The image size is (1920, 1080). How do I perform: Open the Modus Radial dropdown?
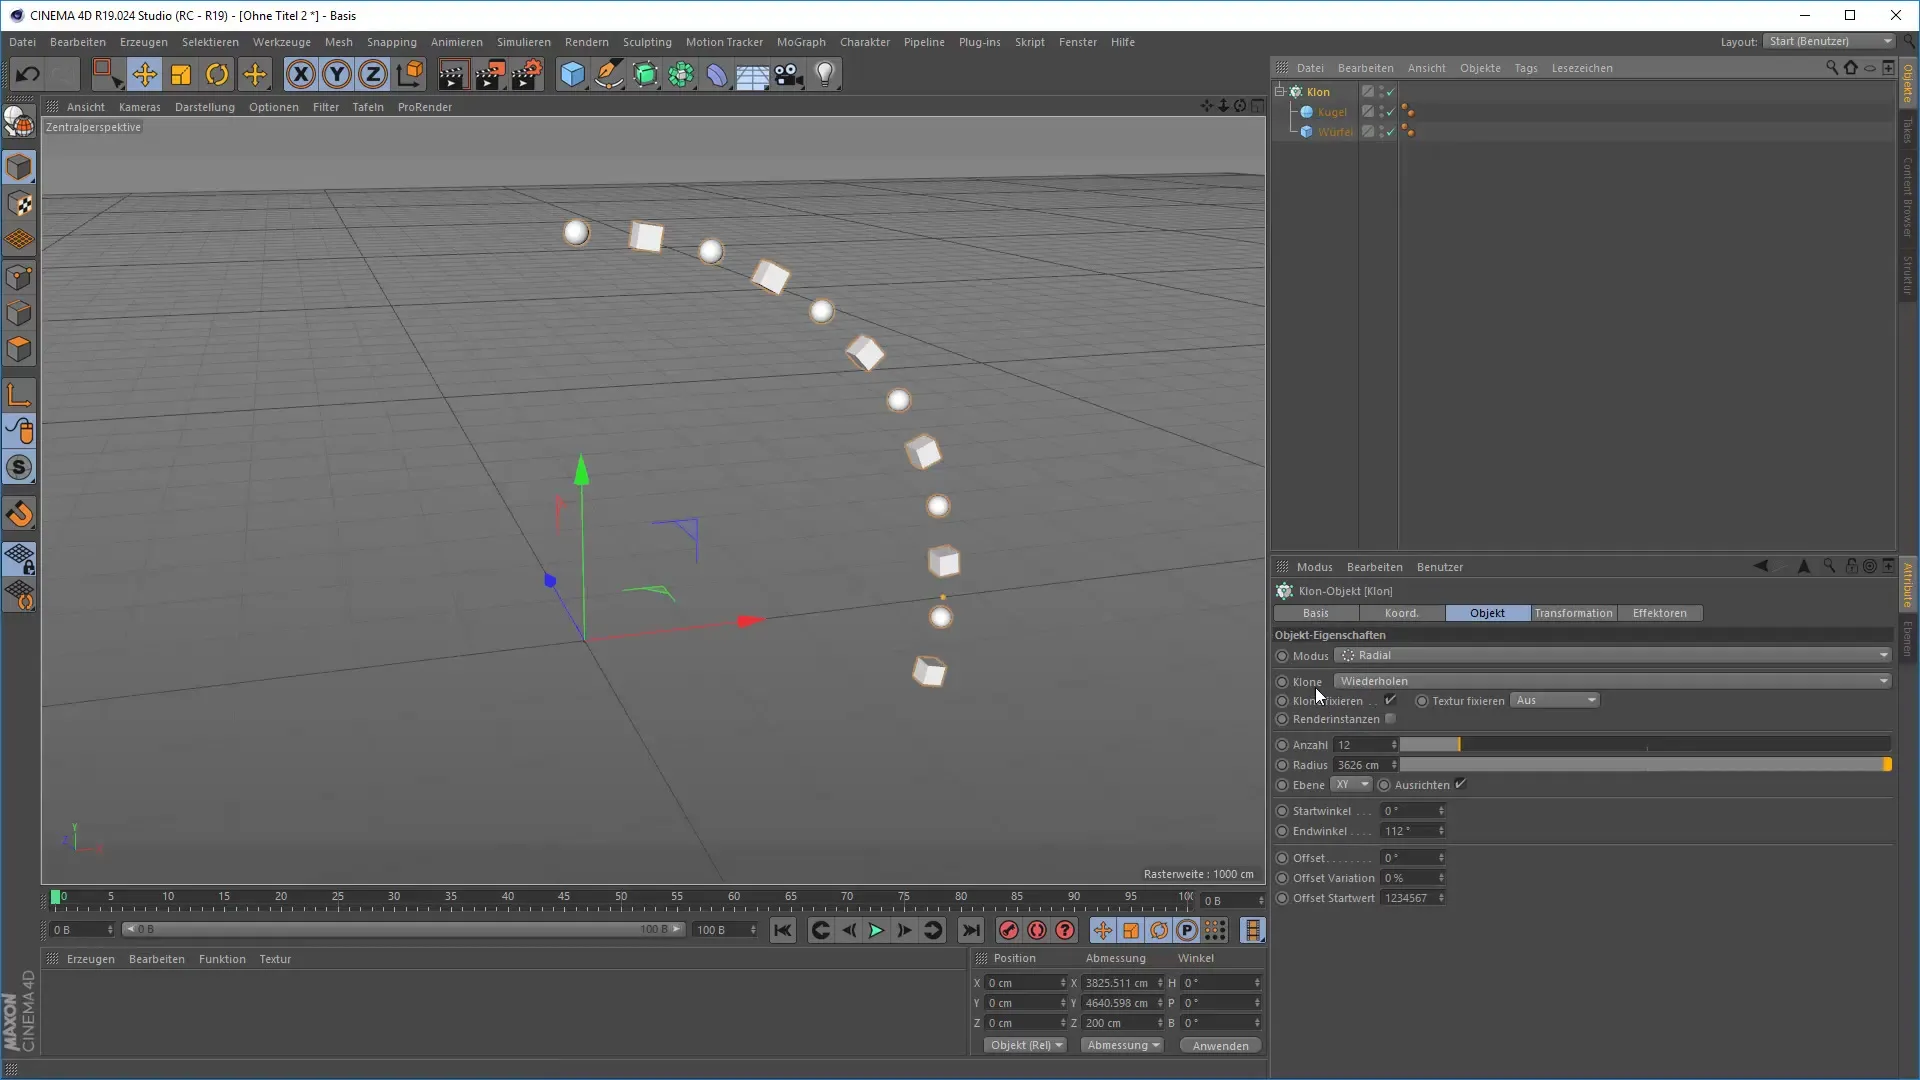point(1612,655)
